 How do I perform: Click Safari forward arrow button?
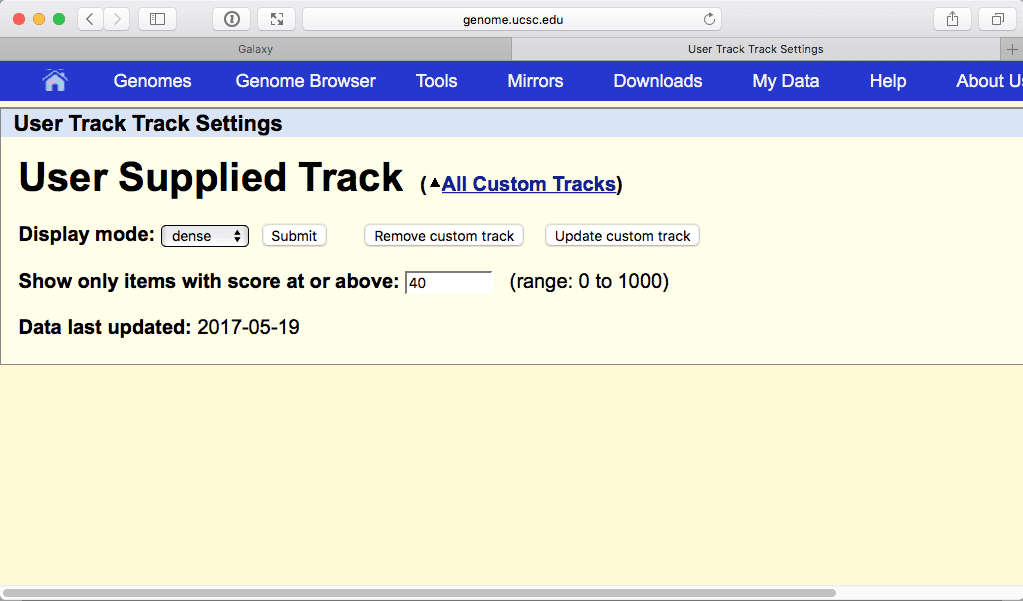point(117,19)
